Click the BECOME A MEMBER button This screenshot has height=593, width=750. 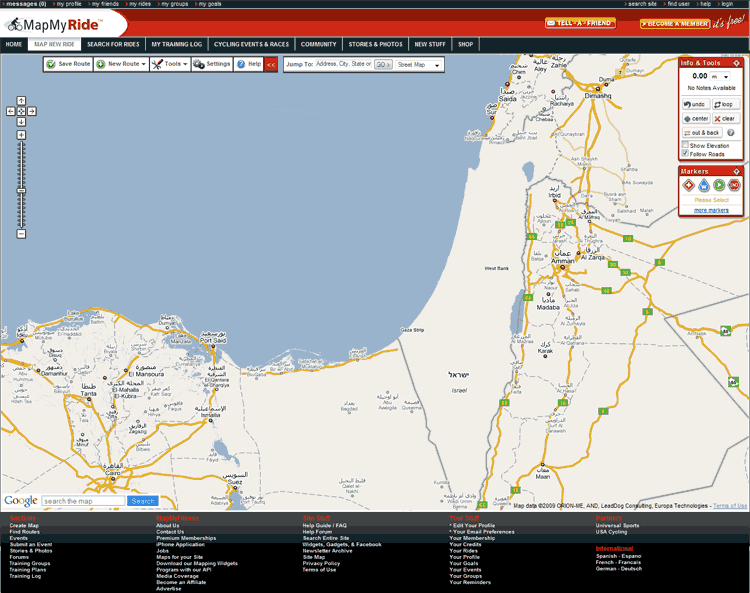674,23
